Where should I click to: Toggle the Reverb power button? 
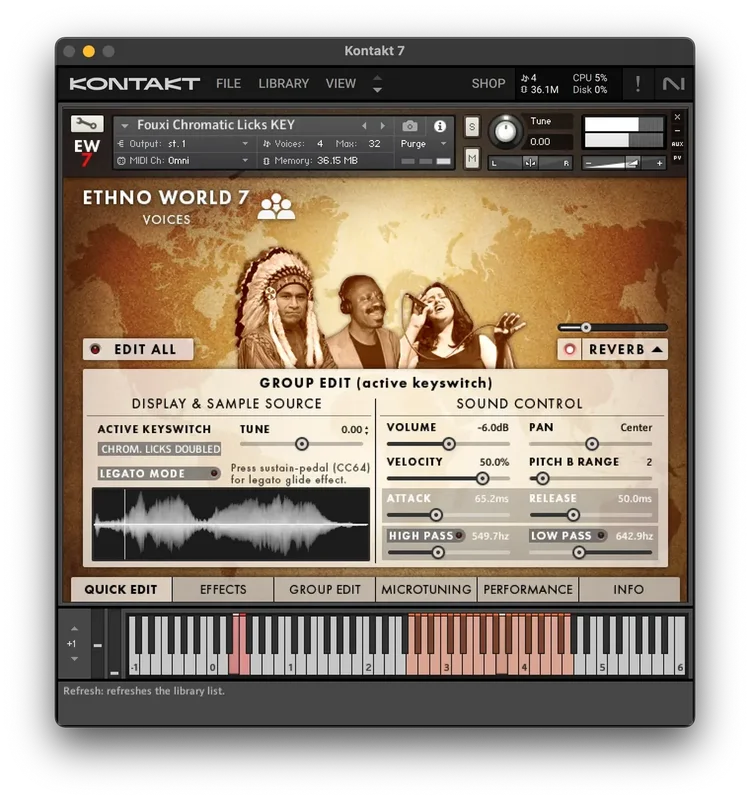pos(569,349)
